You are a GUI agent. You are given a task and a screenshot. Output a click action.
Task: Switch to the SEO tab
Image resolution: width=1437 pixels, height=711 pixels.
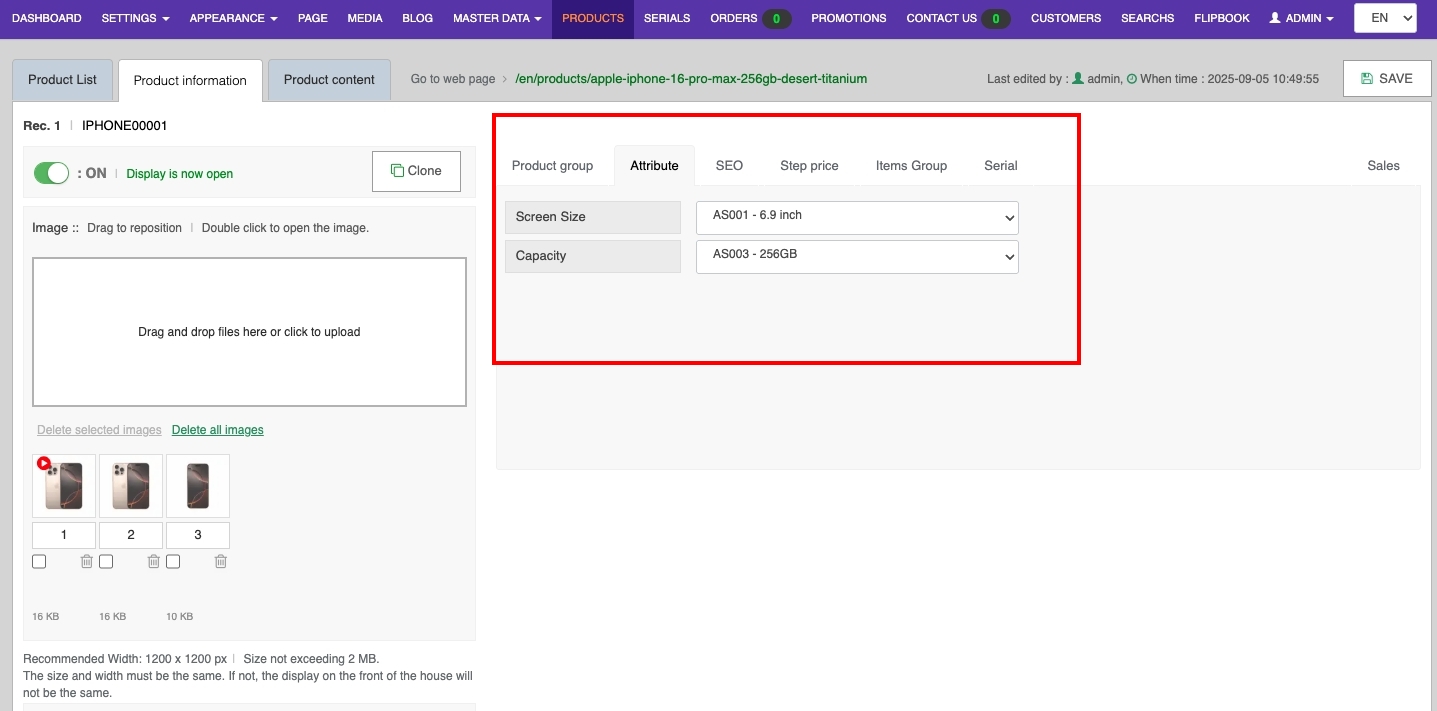pyautogui.click(x=729, y=166)
